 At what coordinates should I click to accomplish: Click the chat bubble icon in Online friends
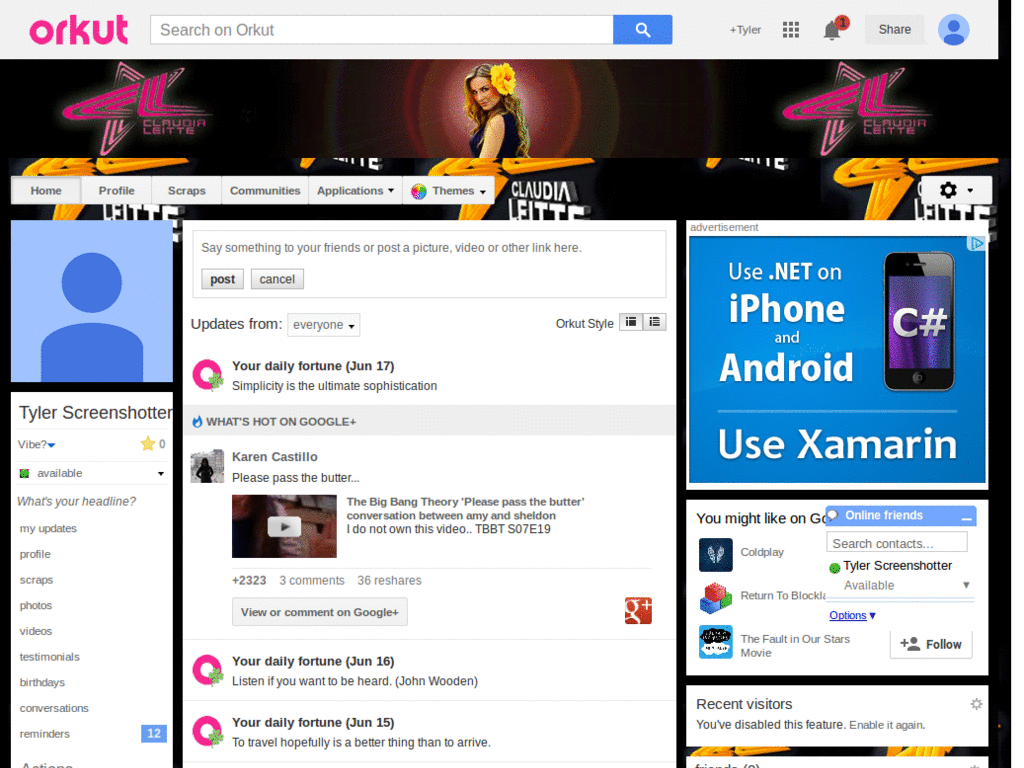pos(833,515)
